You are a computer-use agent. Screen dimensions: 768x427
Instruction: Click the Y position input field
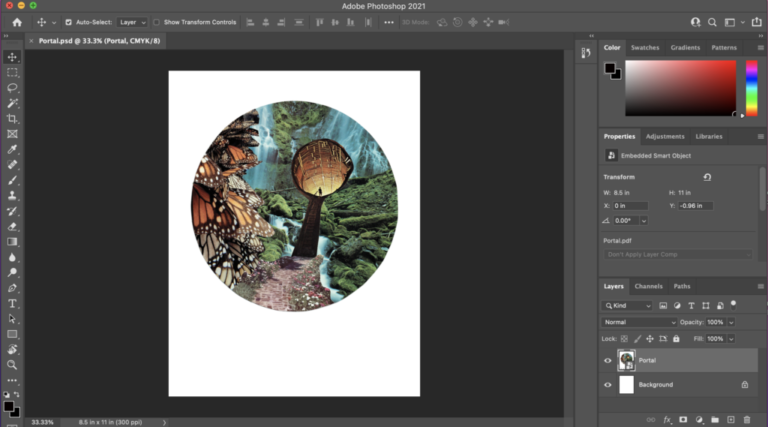[x=694, y=205]
